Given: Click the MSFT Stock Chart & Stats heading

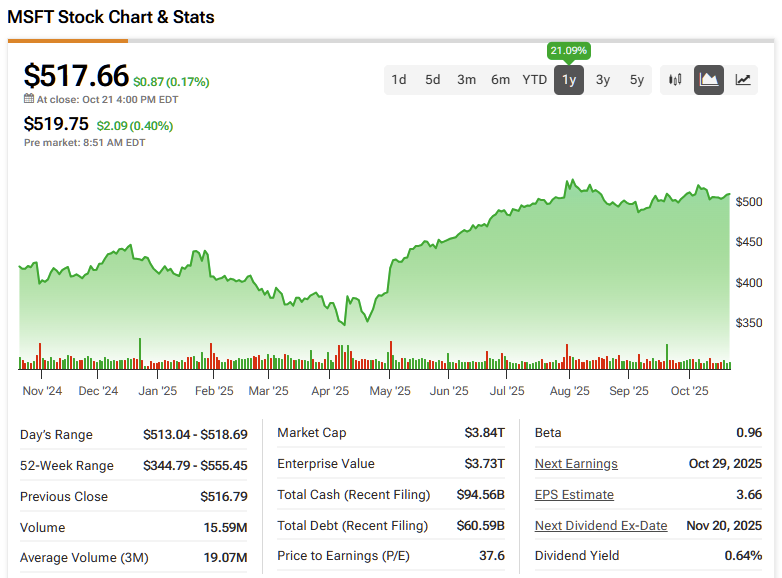Looking at the screenshot, I should (111, 17).
